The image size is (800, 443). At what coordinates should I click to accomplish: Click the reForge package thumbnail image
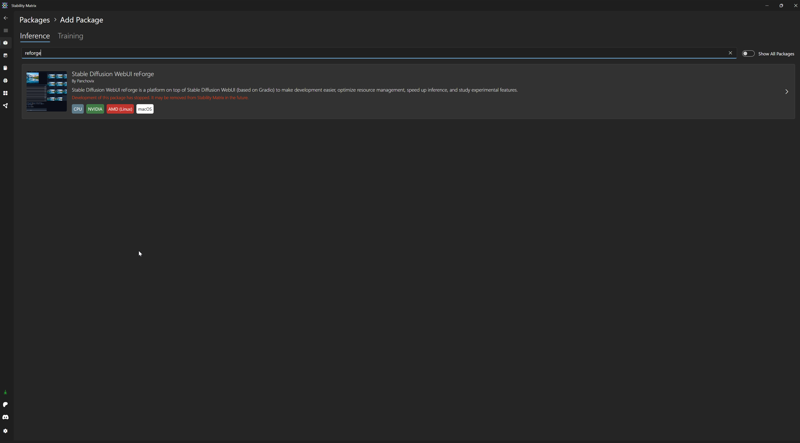pyautogui.click(x=47, y=91)
